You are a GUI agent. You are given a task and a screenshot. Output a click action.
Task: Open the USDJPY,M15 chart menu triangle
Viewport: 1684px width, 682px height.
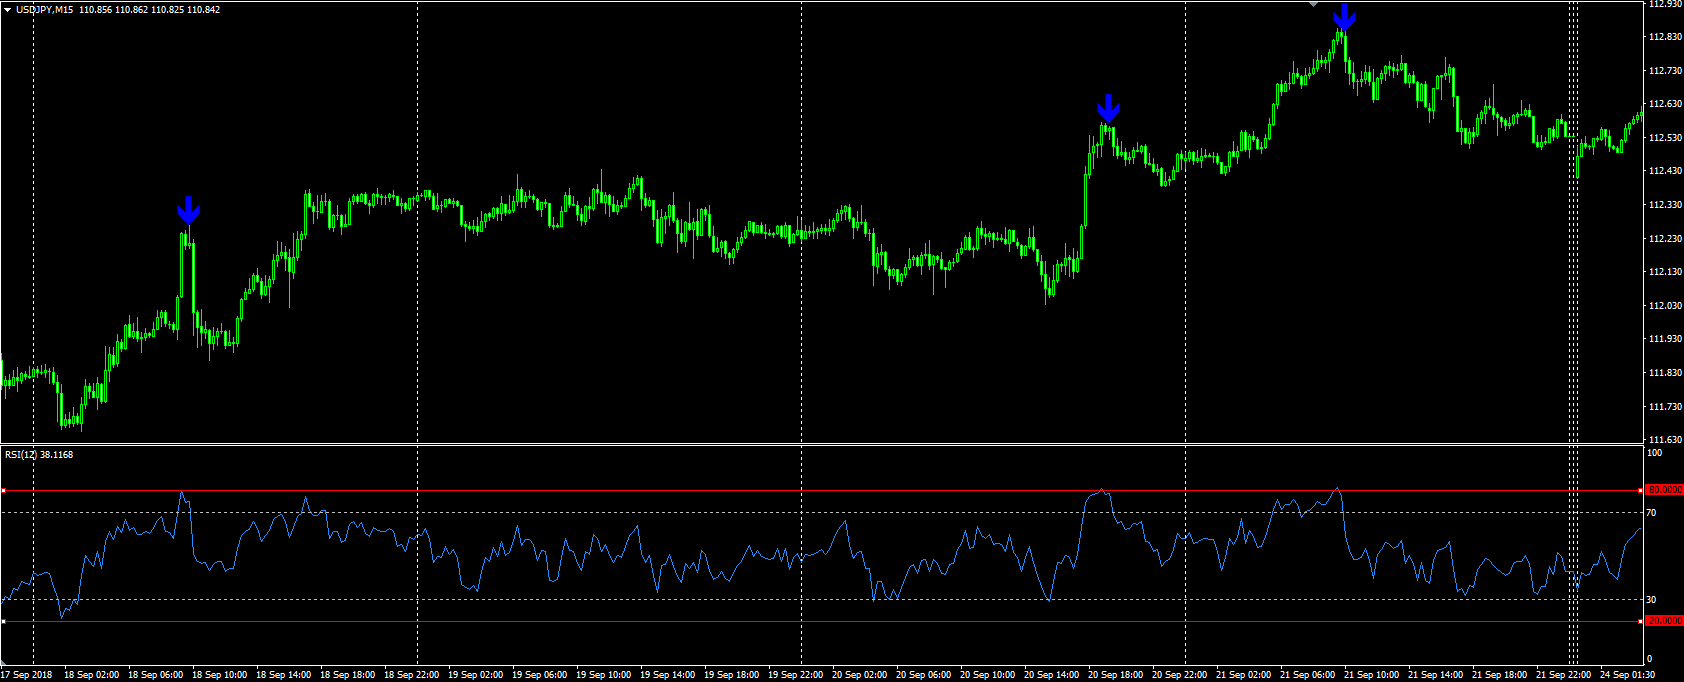point(7,10)
